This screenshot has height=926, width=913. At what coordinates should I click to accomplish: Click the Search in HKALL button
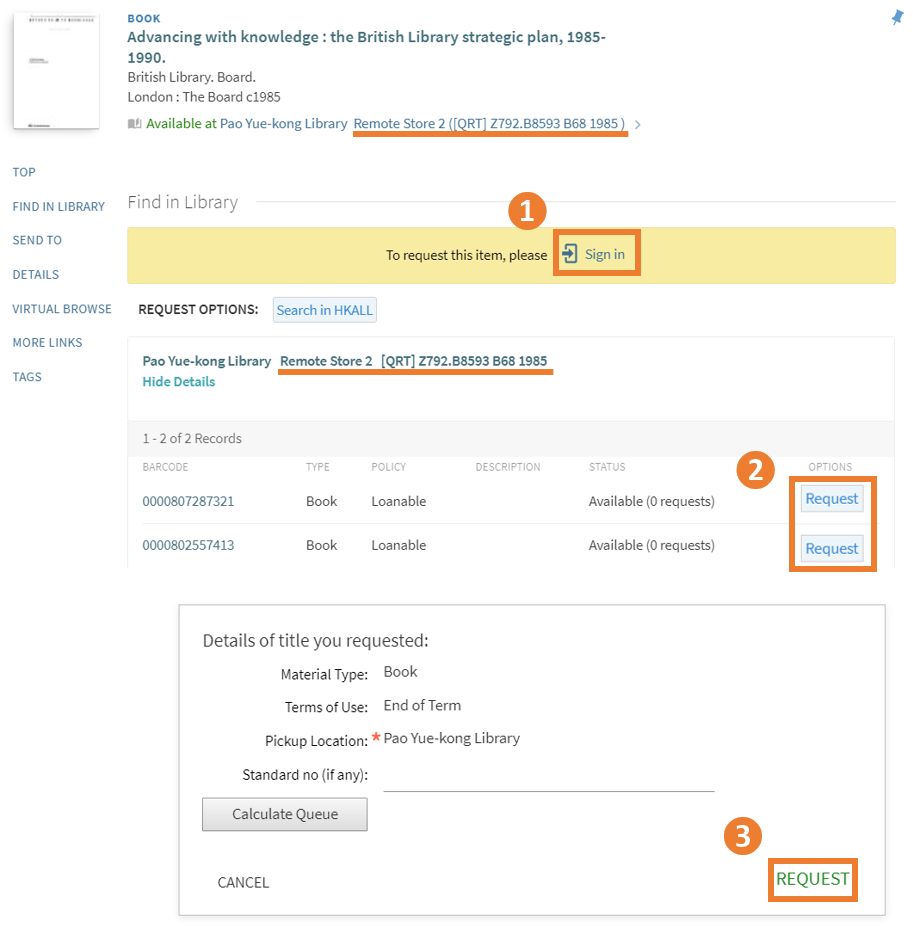click(x=324, y=310)
